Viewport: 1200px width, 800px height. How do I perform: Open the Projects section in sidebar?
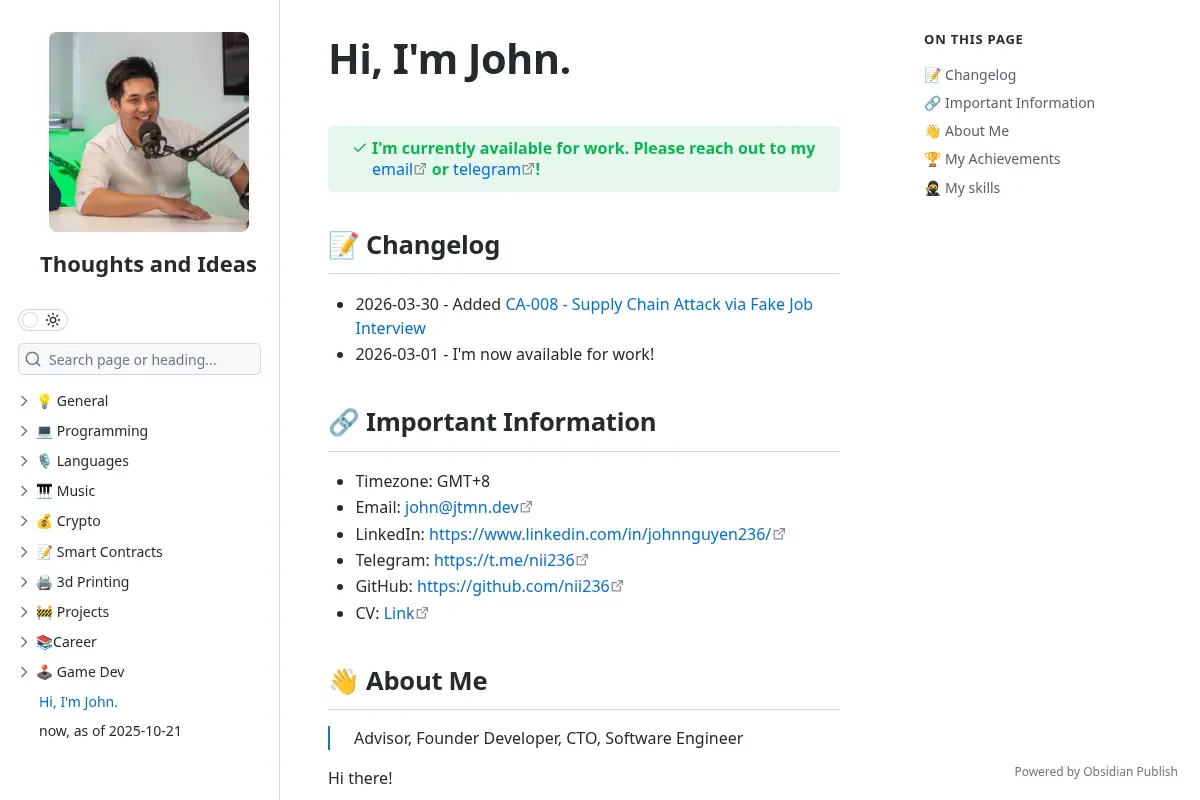[73, 612]
